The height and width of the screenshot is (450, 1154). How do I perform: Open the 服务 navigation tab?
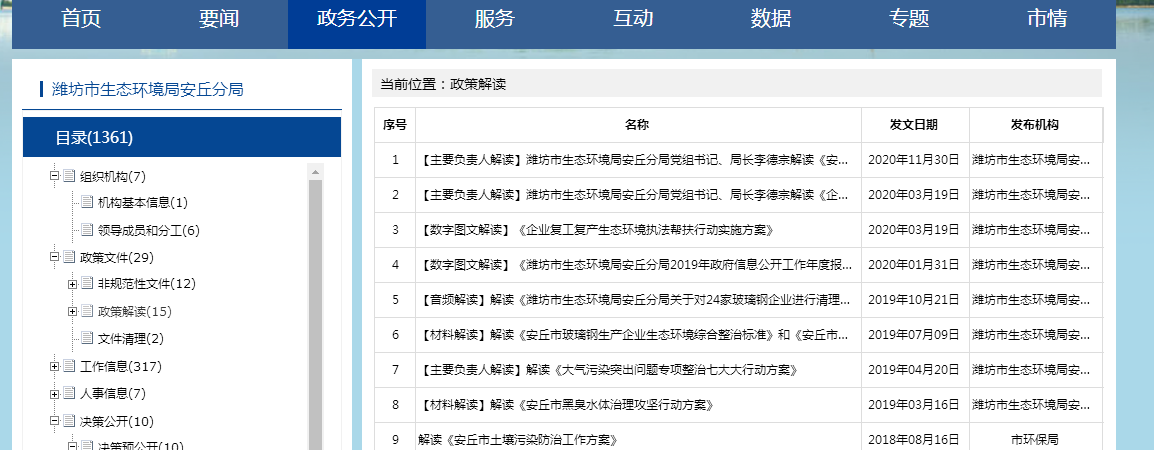495,18
